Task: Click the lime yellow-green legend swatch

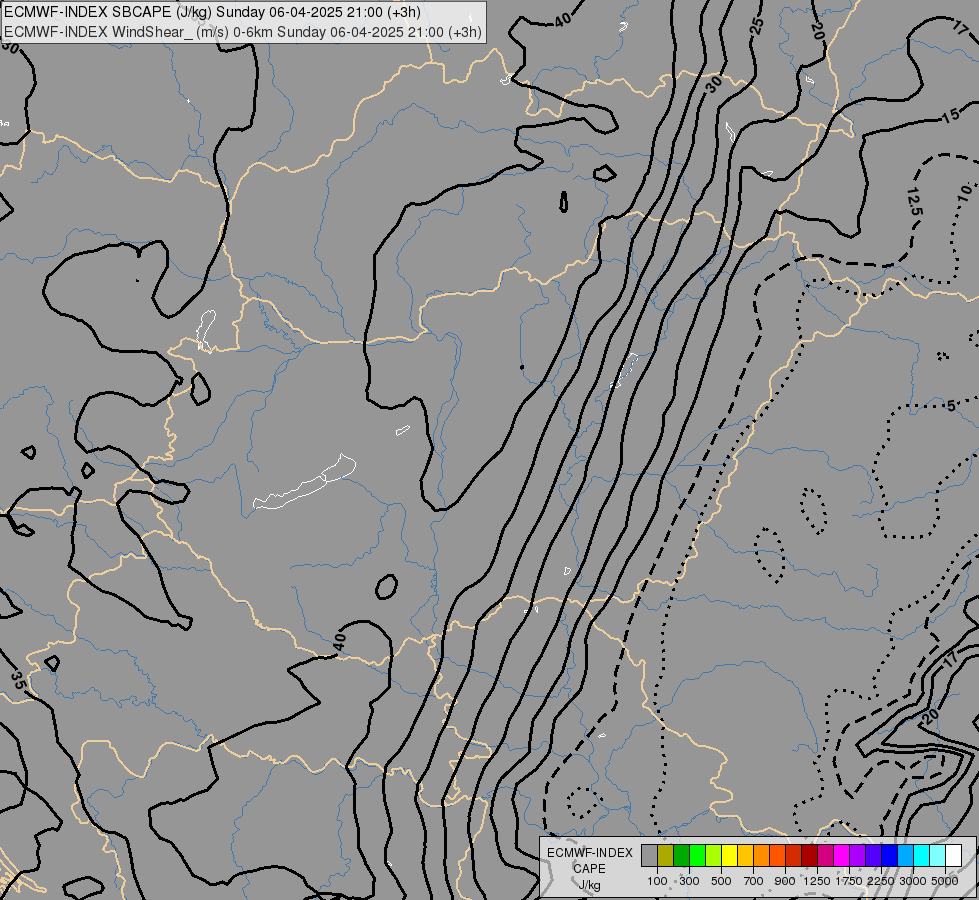Action: point(714,856)
